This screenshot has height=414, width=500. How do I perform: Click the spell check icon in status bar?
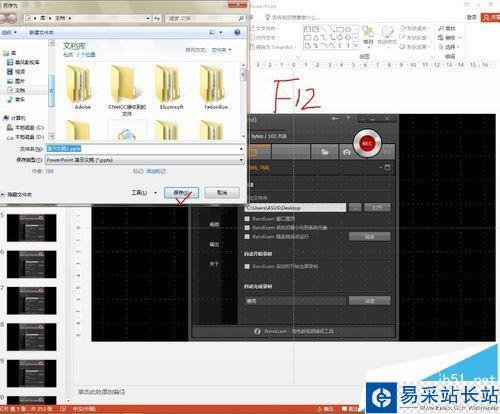tap(63, 409)
